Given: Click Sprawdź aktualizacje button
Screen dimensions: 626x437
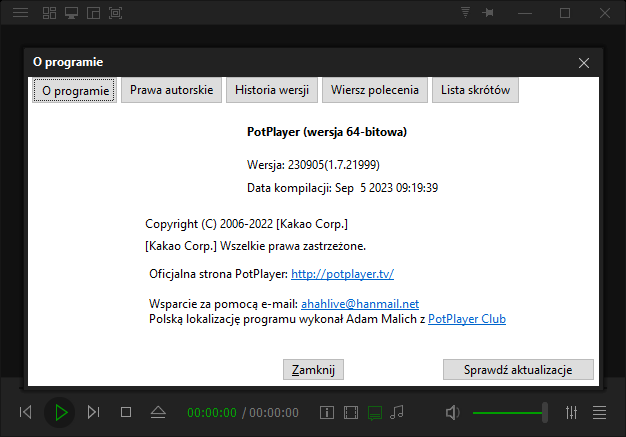Looking at the screenshot, I should (x=518, y=370).
